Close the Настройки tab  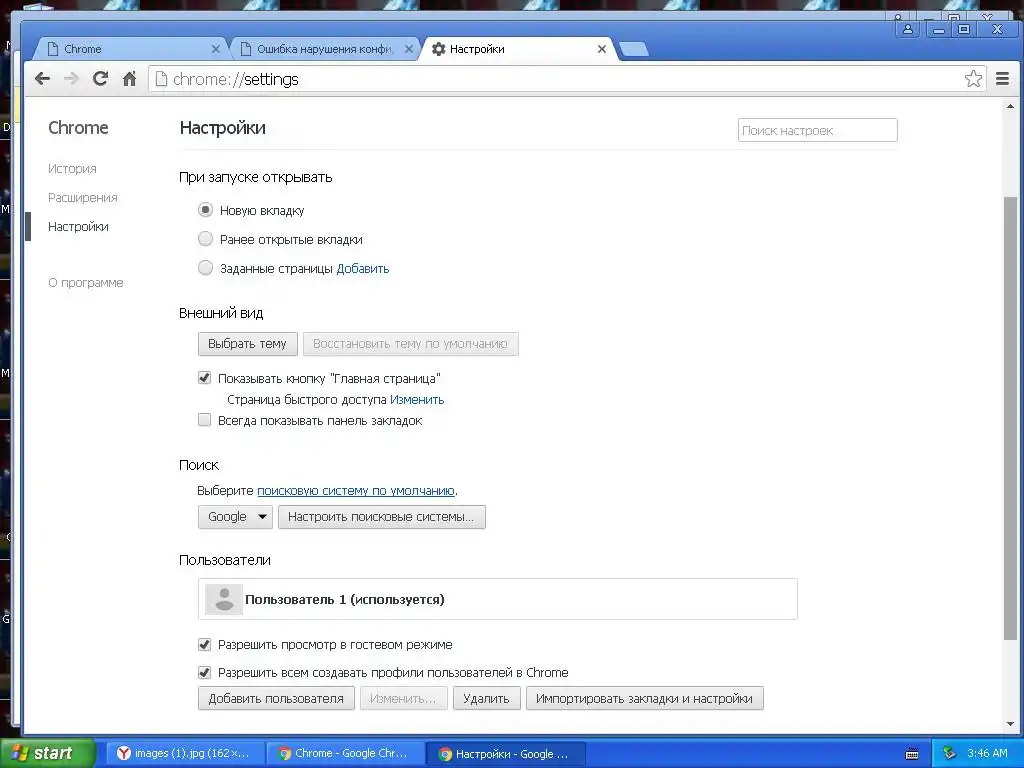coord(601,49)
